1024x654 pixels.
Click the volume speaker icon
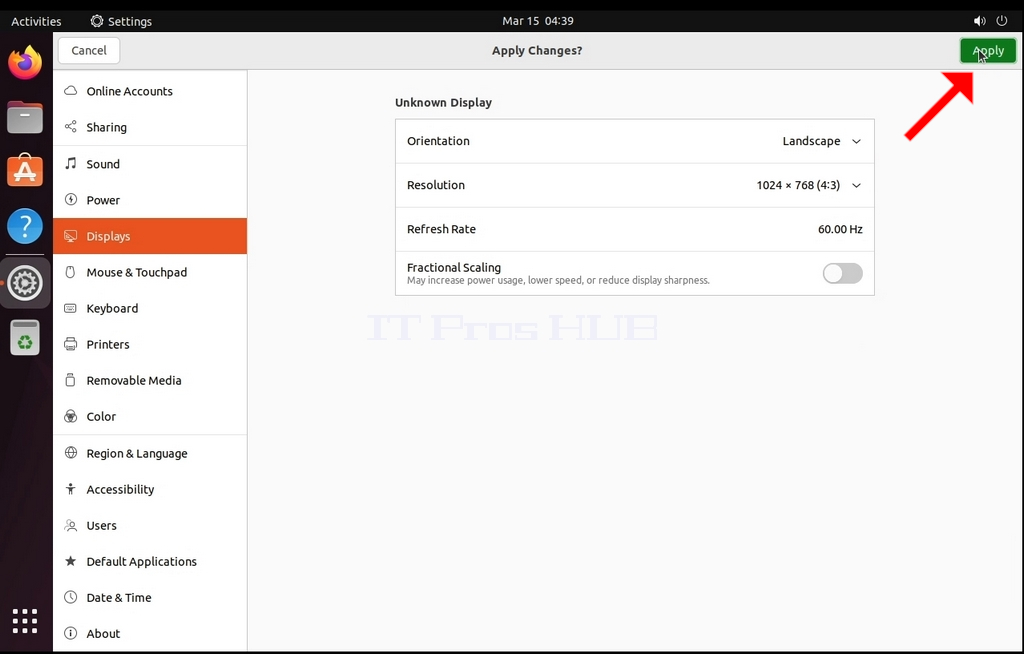[x=979, y=21]
